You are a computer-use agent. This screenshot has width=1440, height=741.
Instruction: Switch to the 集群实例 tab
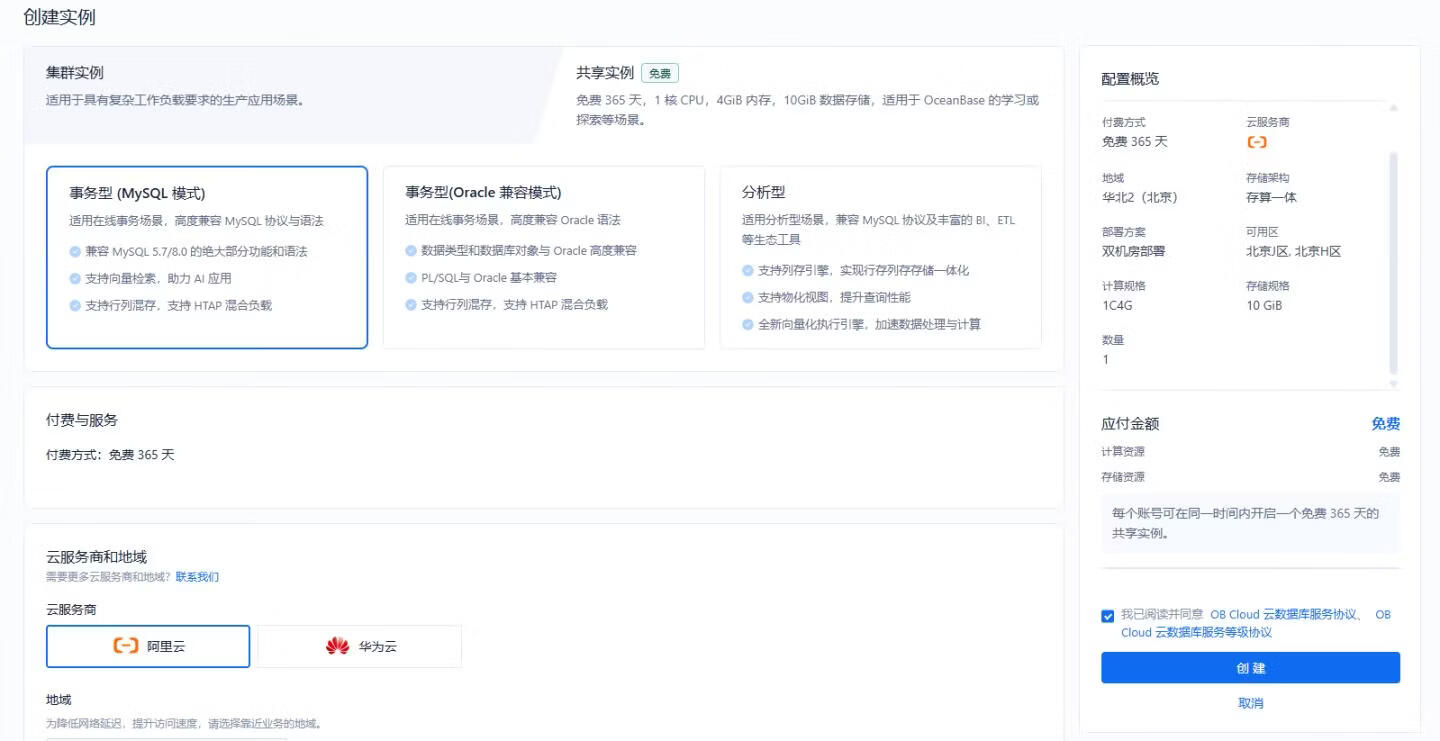[x=75, y=73]
